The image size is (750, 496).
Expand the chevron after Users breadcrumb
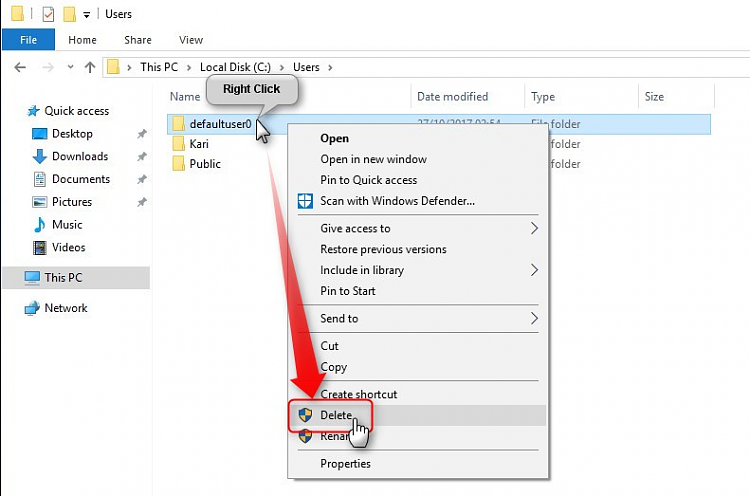pyautogui.click(x=330, y=67)
